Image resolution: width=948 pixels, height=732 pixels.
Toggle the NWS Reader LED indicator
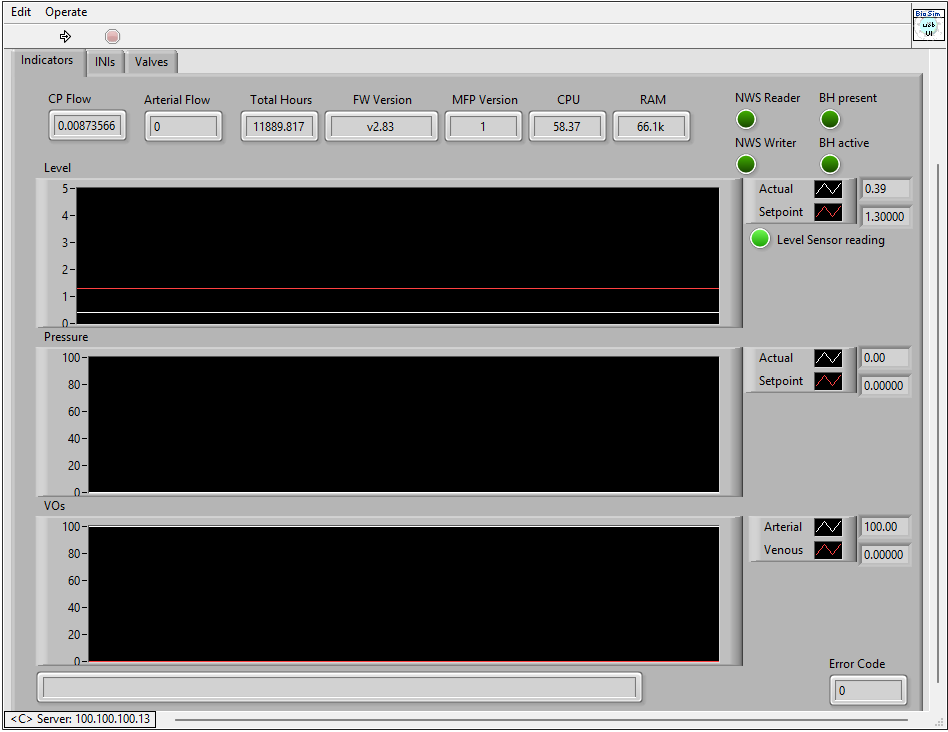(746, 120)
